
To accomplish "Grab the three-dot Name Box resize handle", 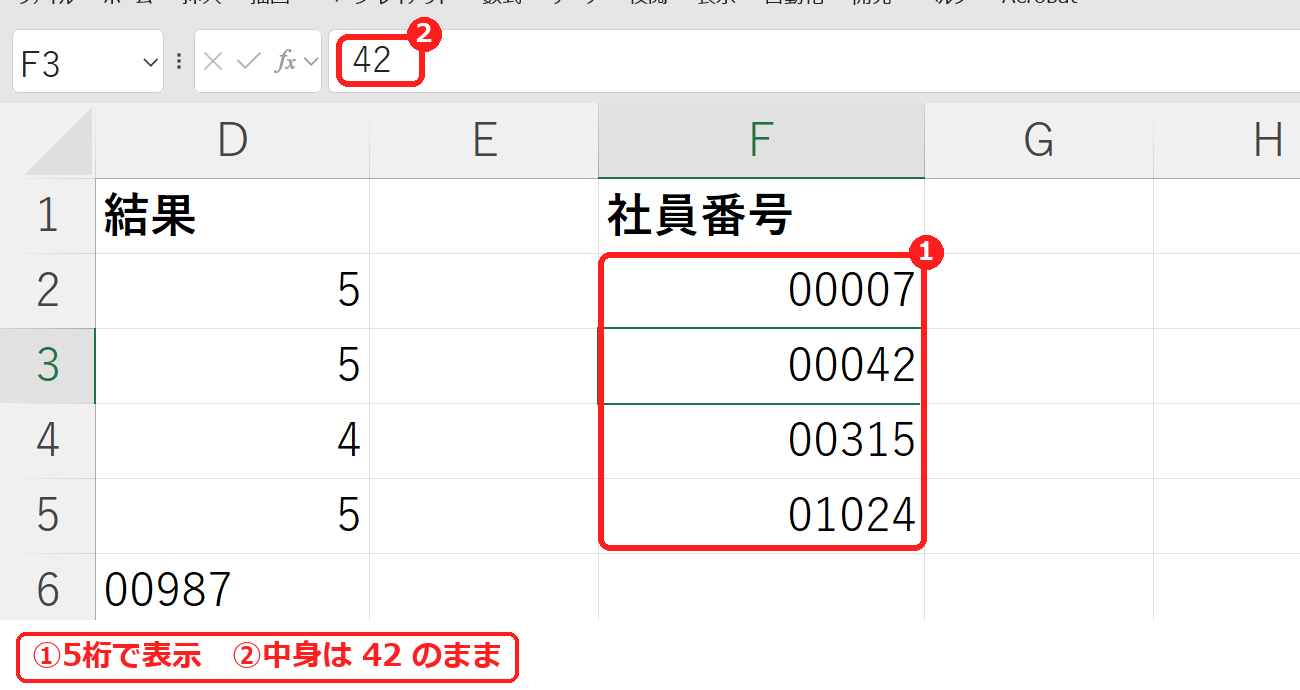I will tap(179, 62).
